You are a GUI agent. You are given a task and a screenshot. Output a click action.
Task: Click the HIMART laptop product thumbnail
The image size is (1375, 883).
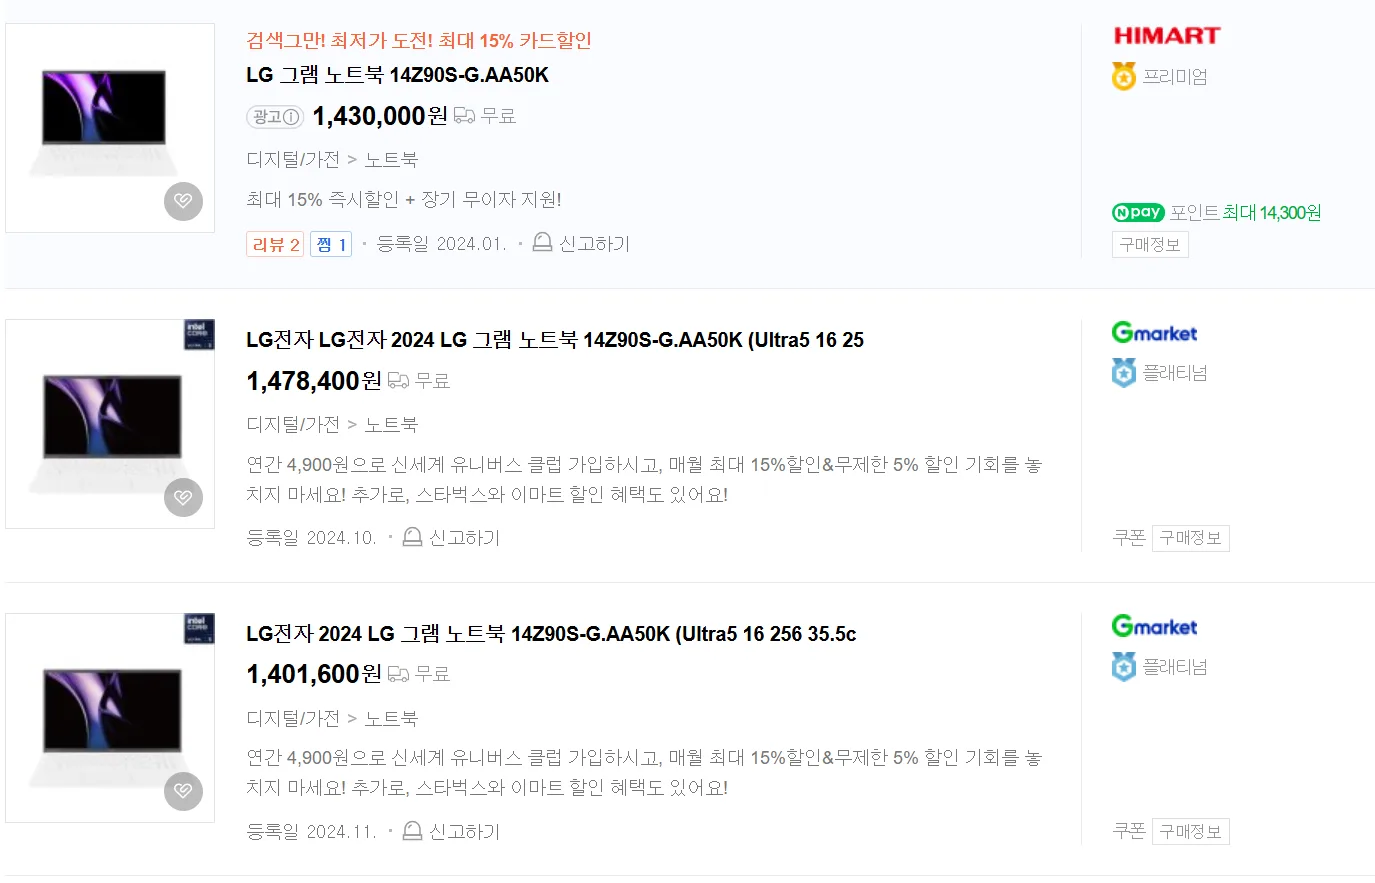click(110, 128)
